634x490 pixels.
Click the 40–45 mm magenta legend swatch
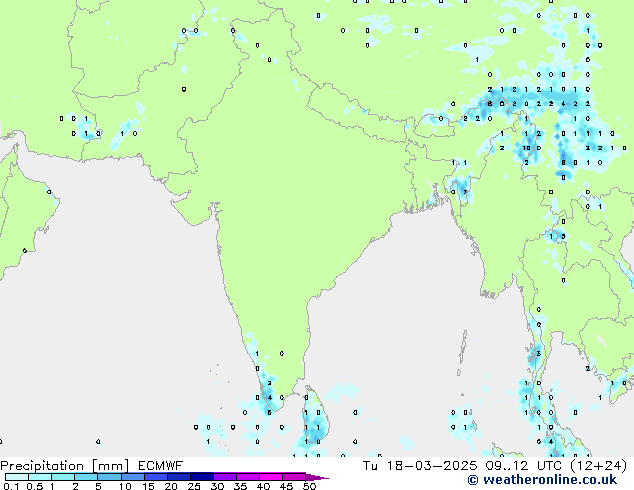271,477
